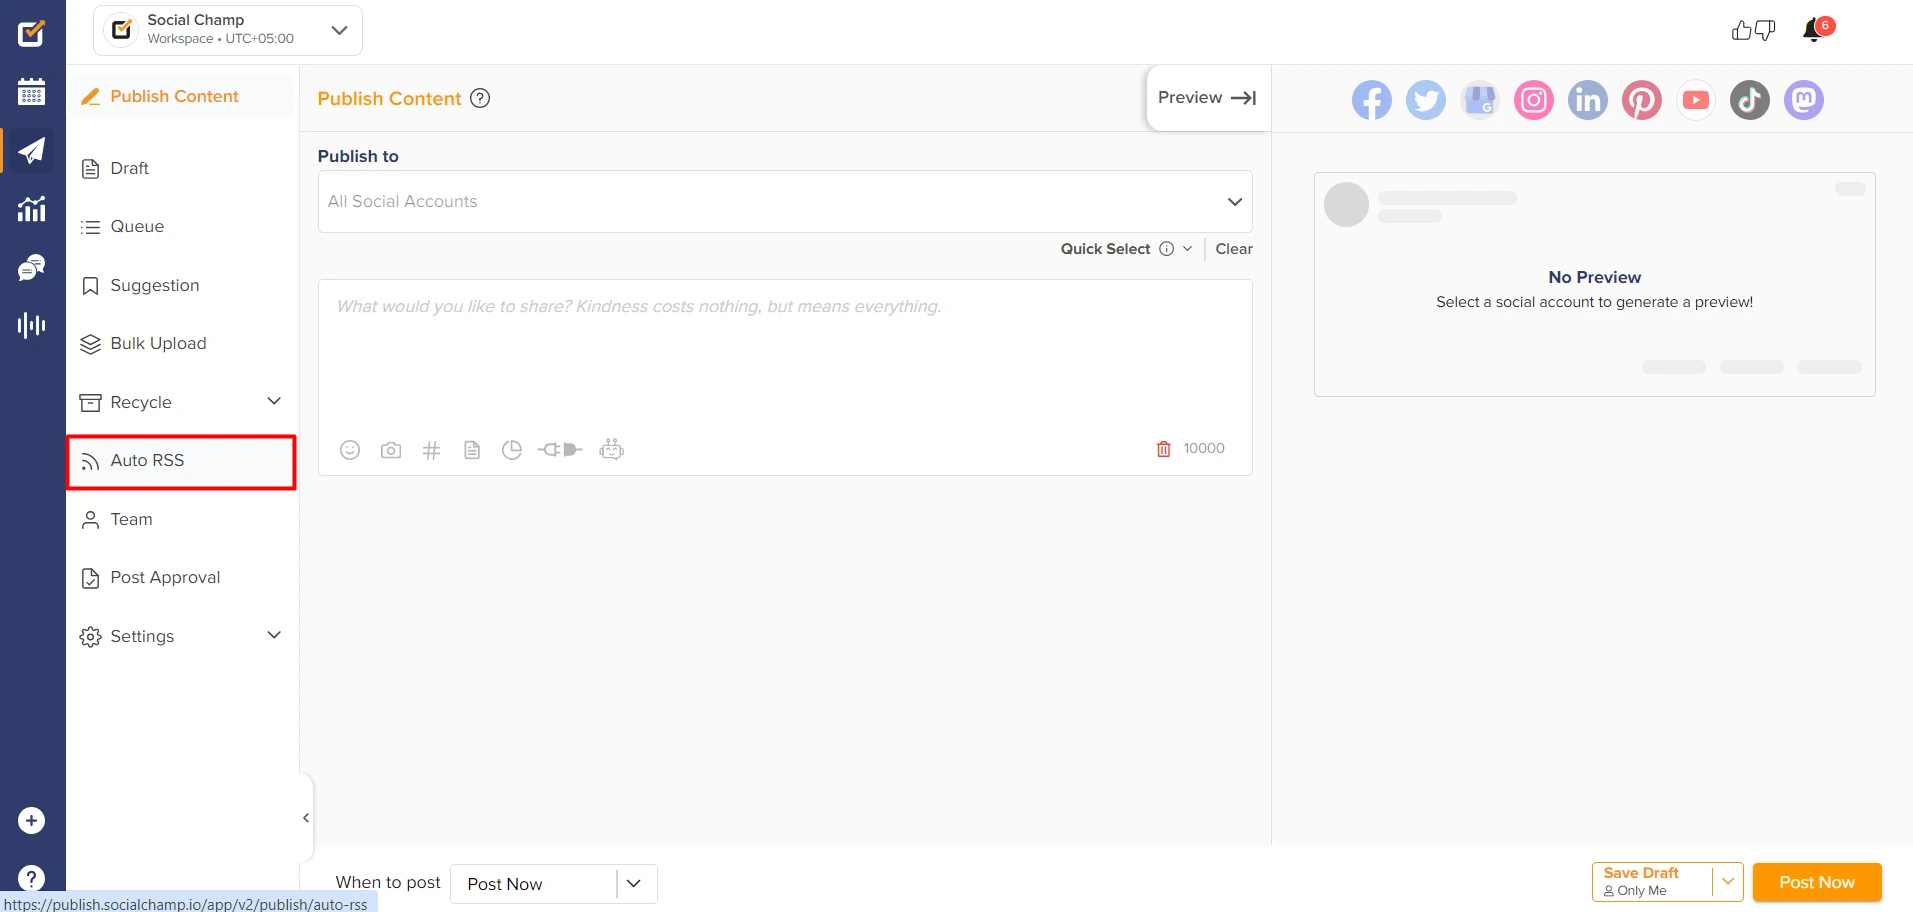Collapse the sidebar with the arrow handle
The height and width of the screenshot is (912, 1913).
(306, 818)
